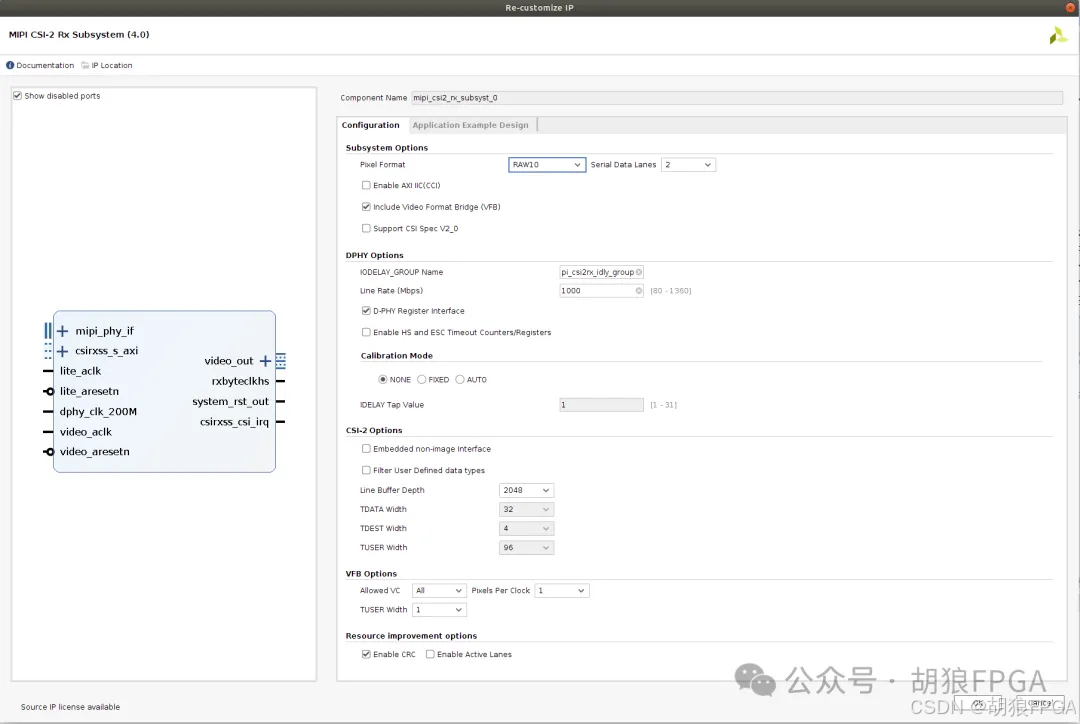1080x724 pixels.
Task: Open the Allowed VC dropdown
Action: [x=439, y=590]
